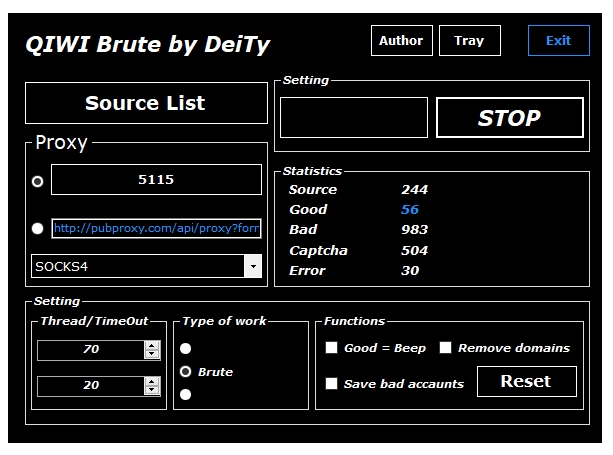Image resolution: width=613 pixels, height=455 pixels.
Task: Select the Brute type of work option
Action: tap(185, 371)
